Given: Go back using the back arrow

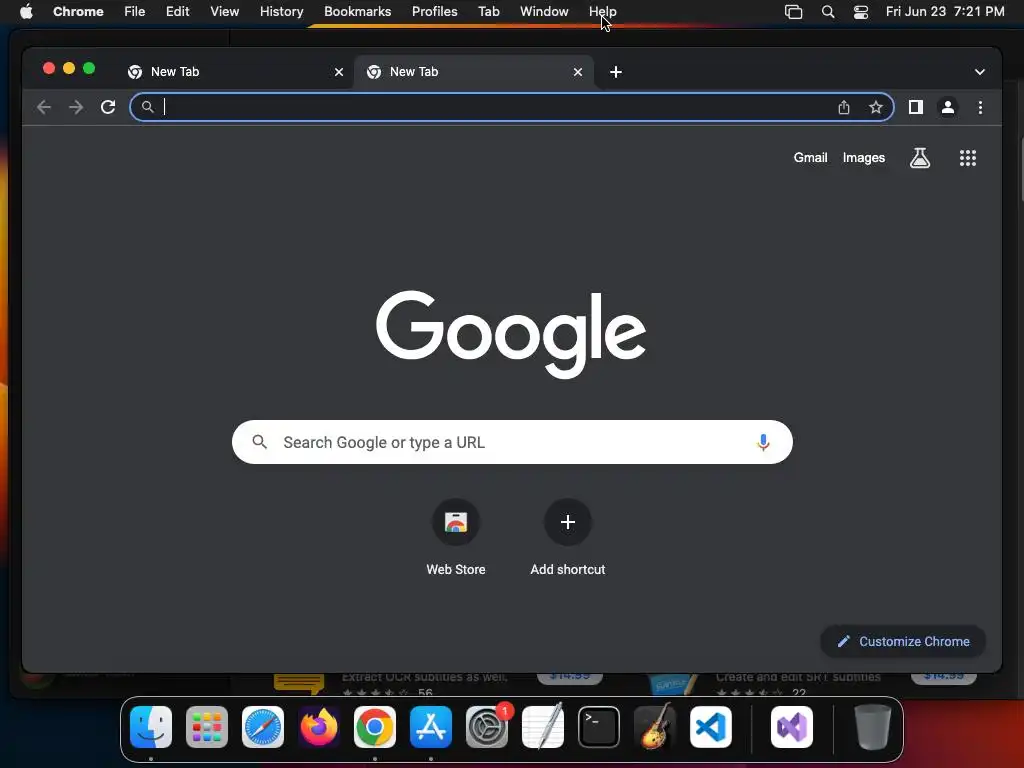Looking at the screenshot, I should [x=44, y=107].
